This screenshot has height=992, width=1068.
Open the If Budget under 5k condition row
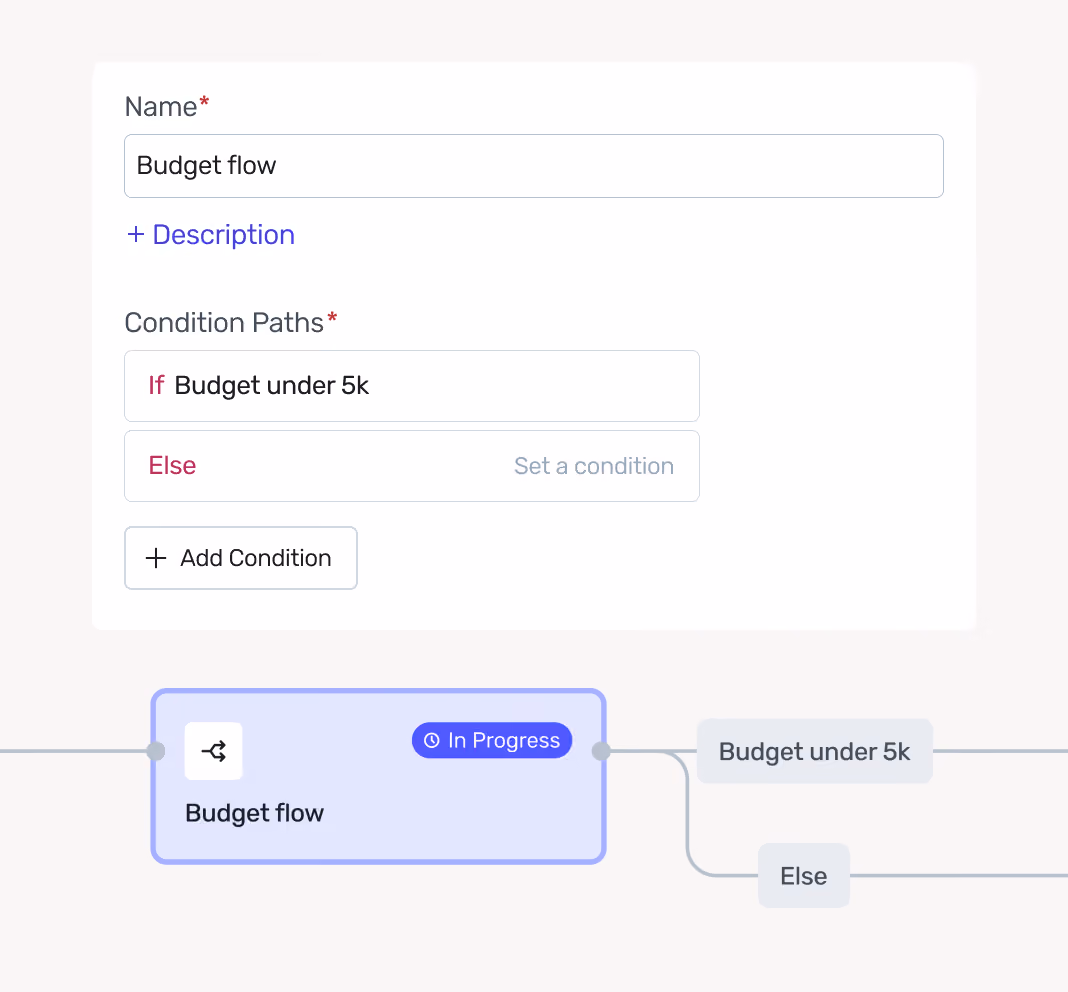(x=411, y=386)
